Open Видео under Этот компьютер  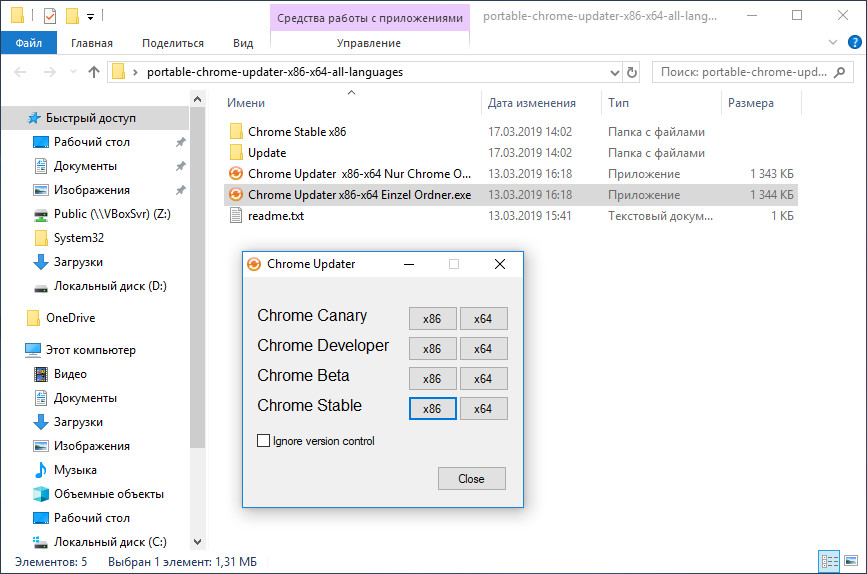70,374
